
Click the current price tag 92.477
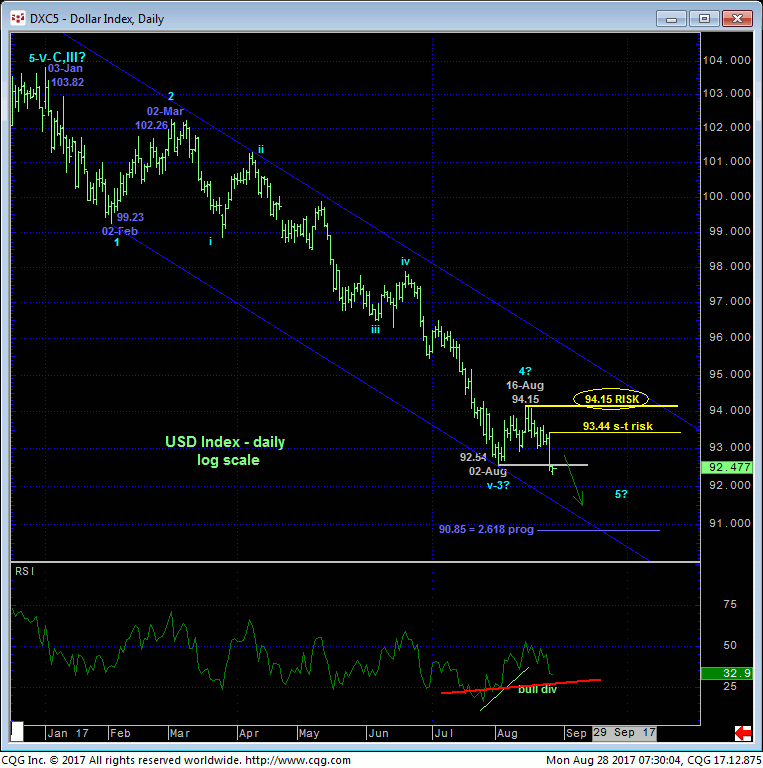tap(728, 467)
